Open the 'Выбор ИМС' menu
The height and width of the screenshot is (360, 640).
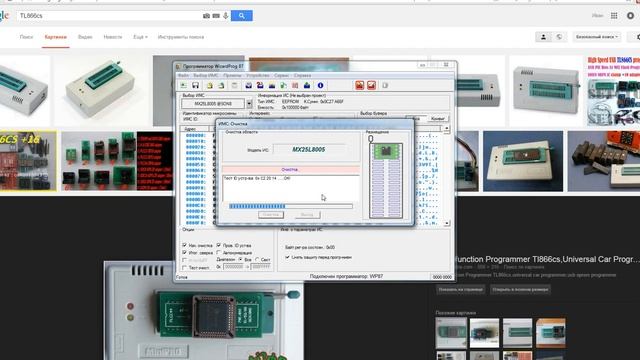click(x=206, y=76)
